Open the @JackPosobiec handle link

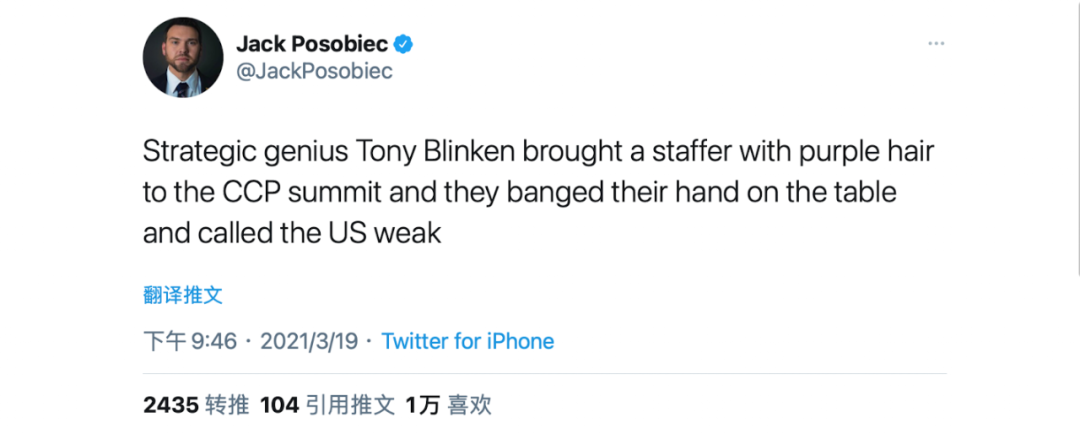314,71
